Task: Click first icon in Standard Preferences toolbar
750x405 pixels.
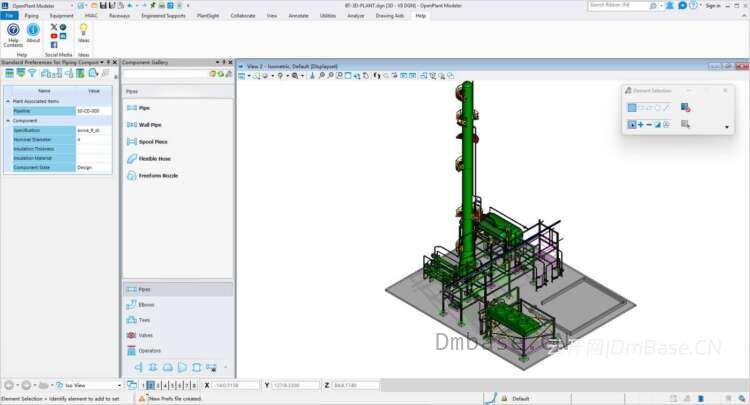Action: coord(9,73)
